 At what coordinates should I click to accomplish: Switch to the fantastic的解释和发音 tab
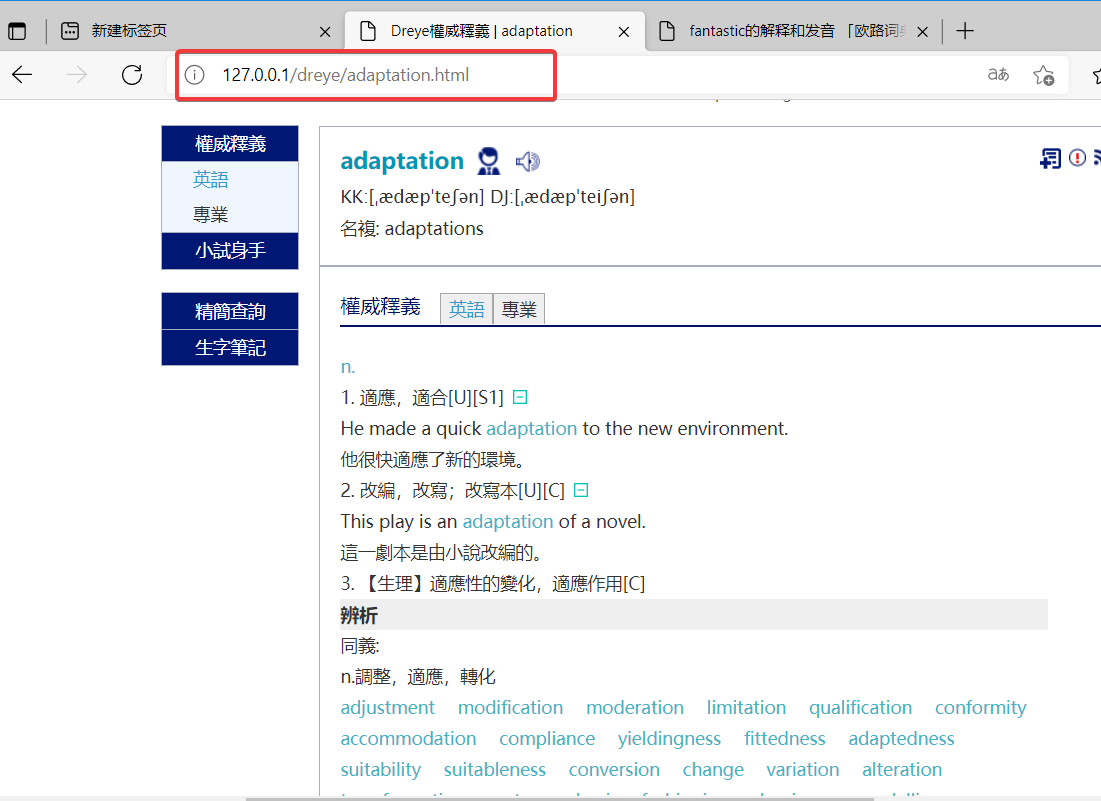click(794, 31)
